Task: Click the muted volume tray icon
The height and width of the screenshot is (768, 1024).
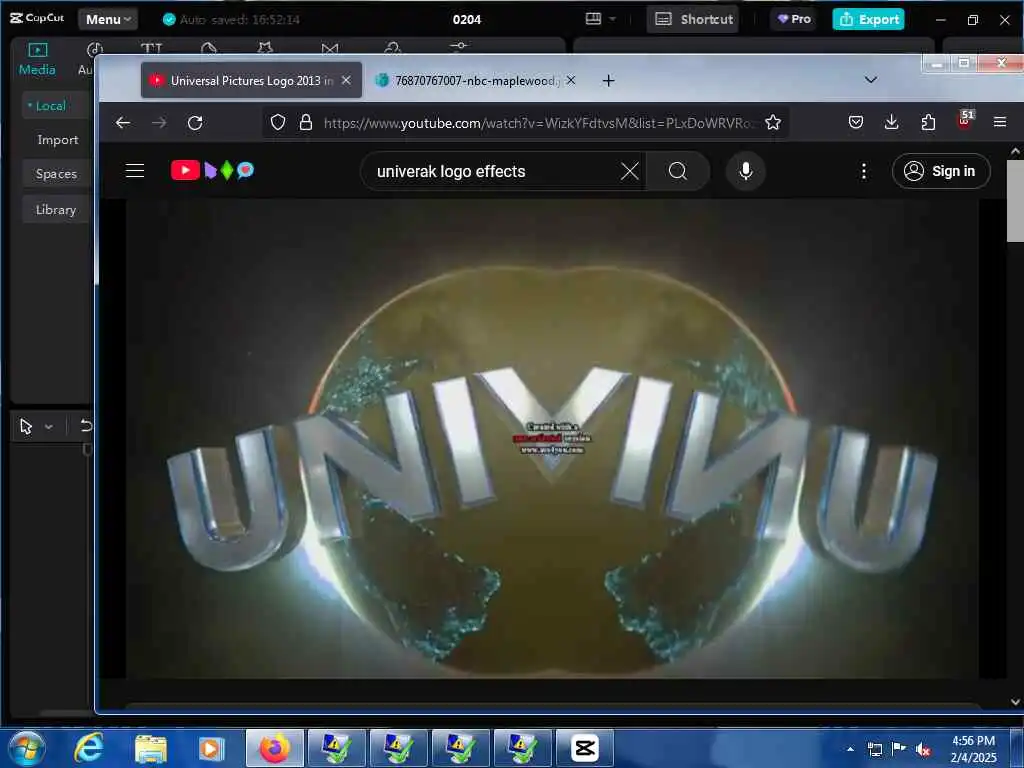Action: coord(923,749)
